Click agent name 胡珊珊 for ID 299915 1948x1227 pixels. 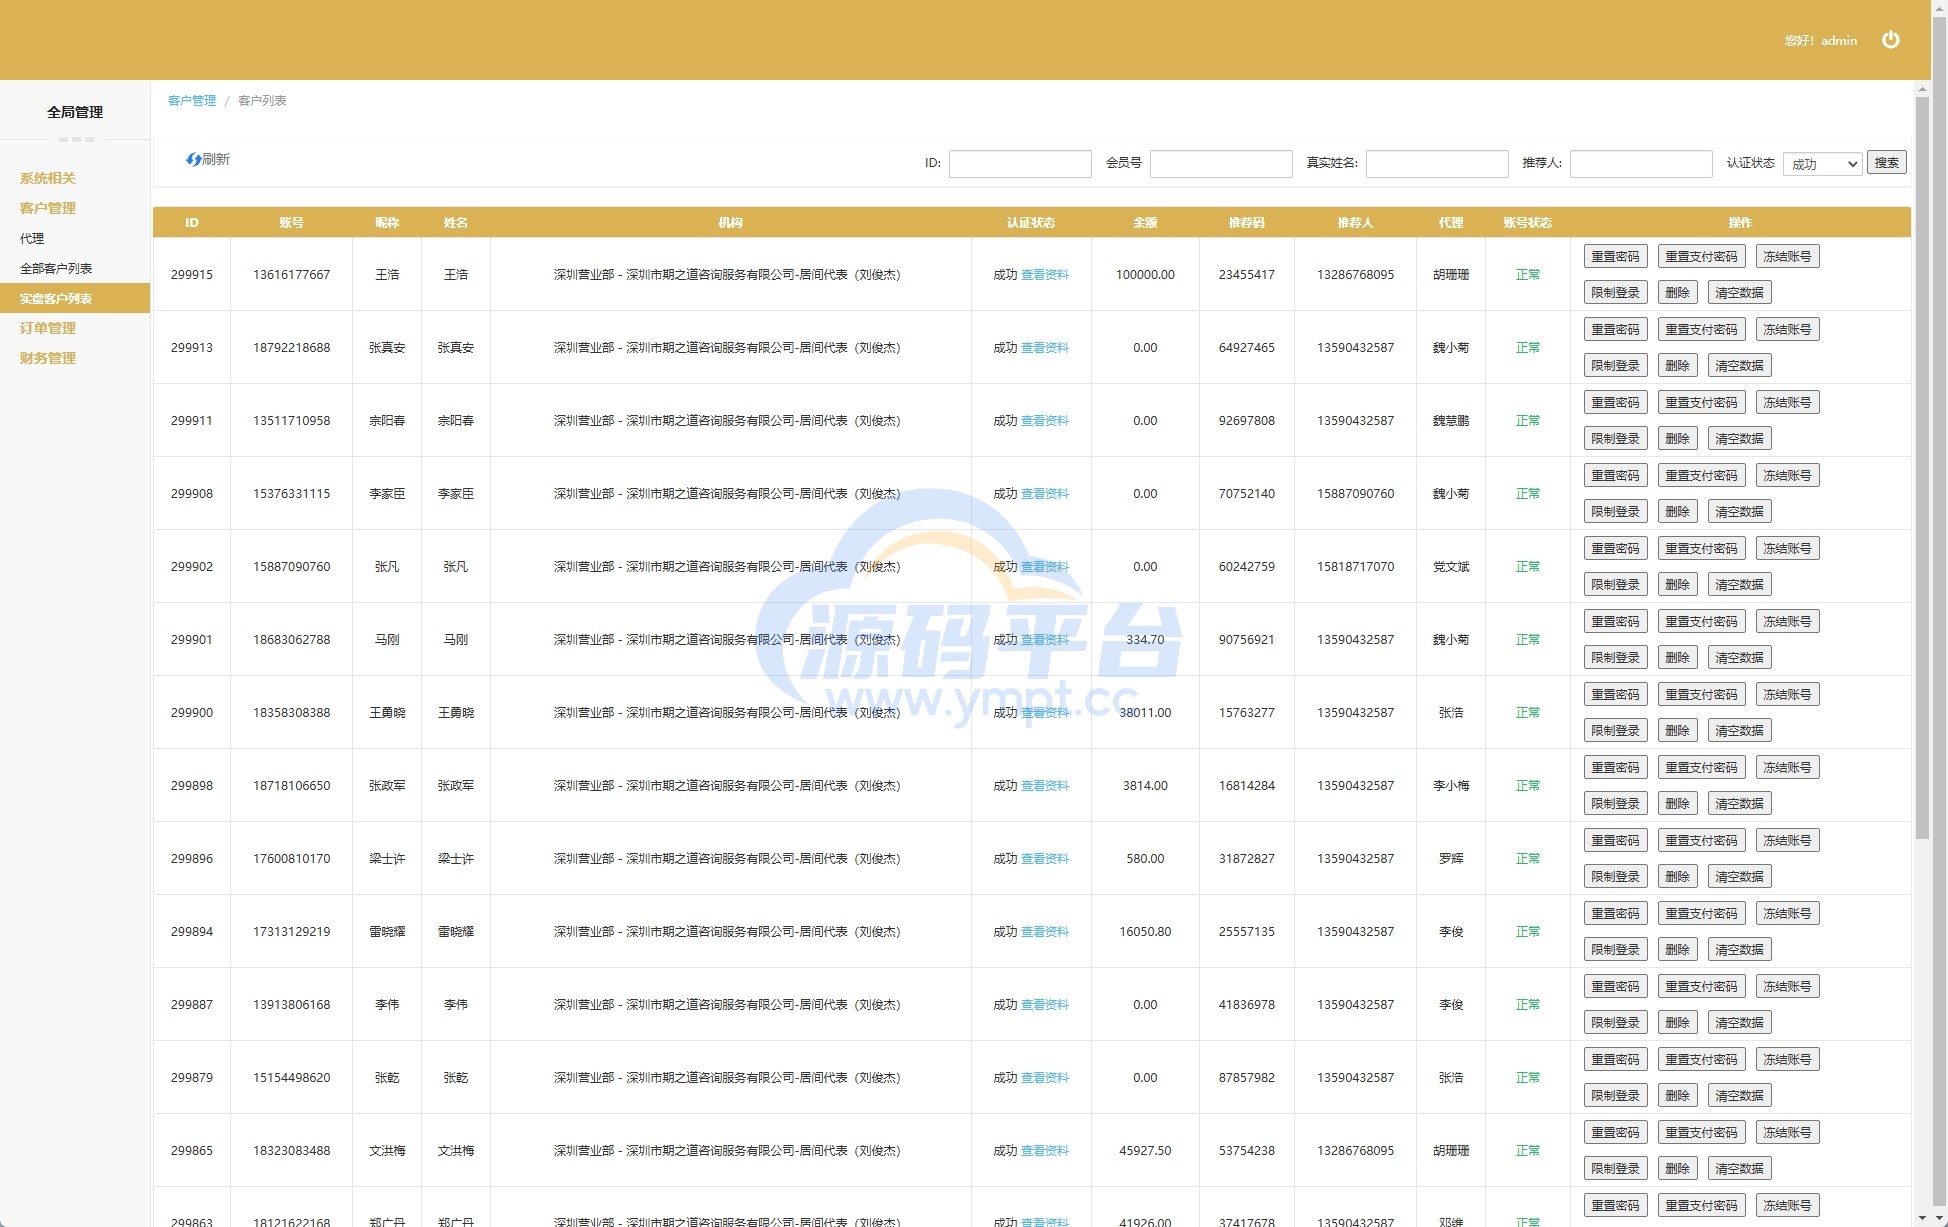tap(1451, 275)
